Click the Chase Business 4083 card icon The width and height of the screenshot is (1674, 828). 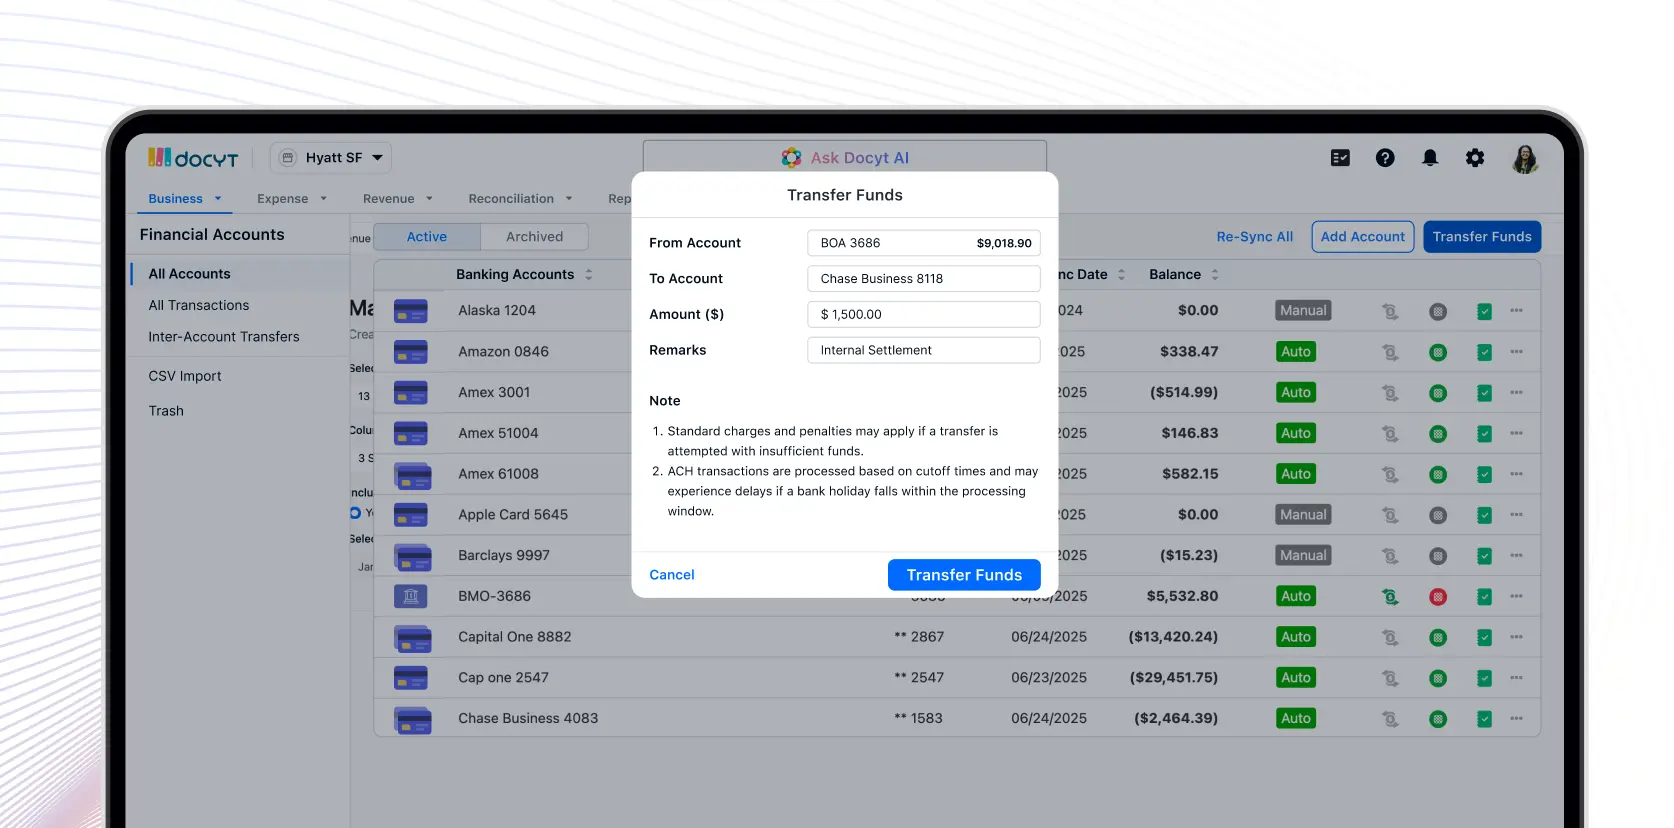[412, 719]
